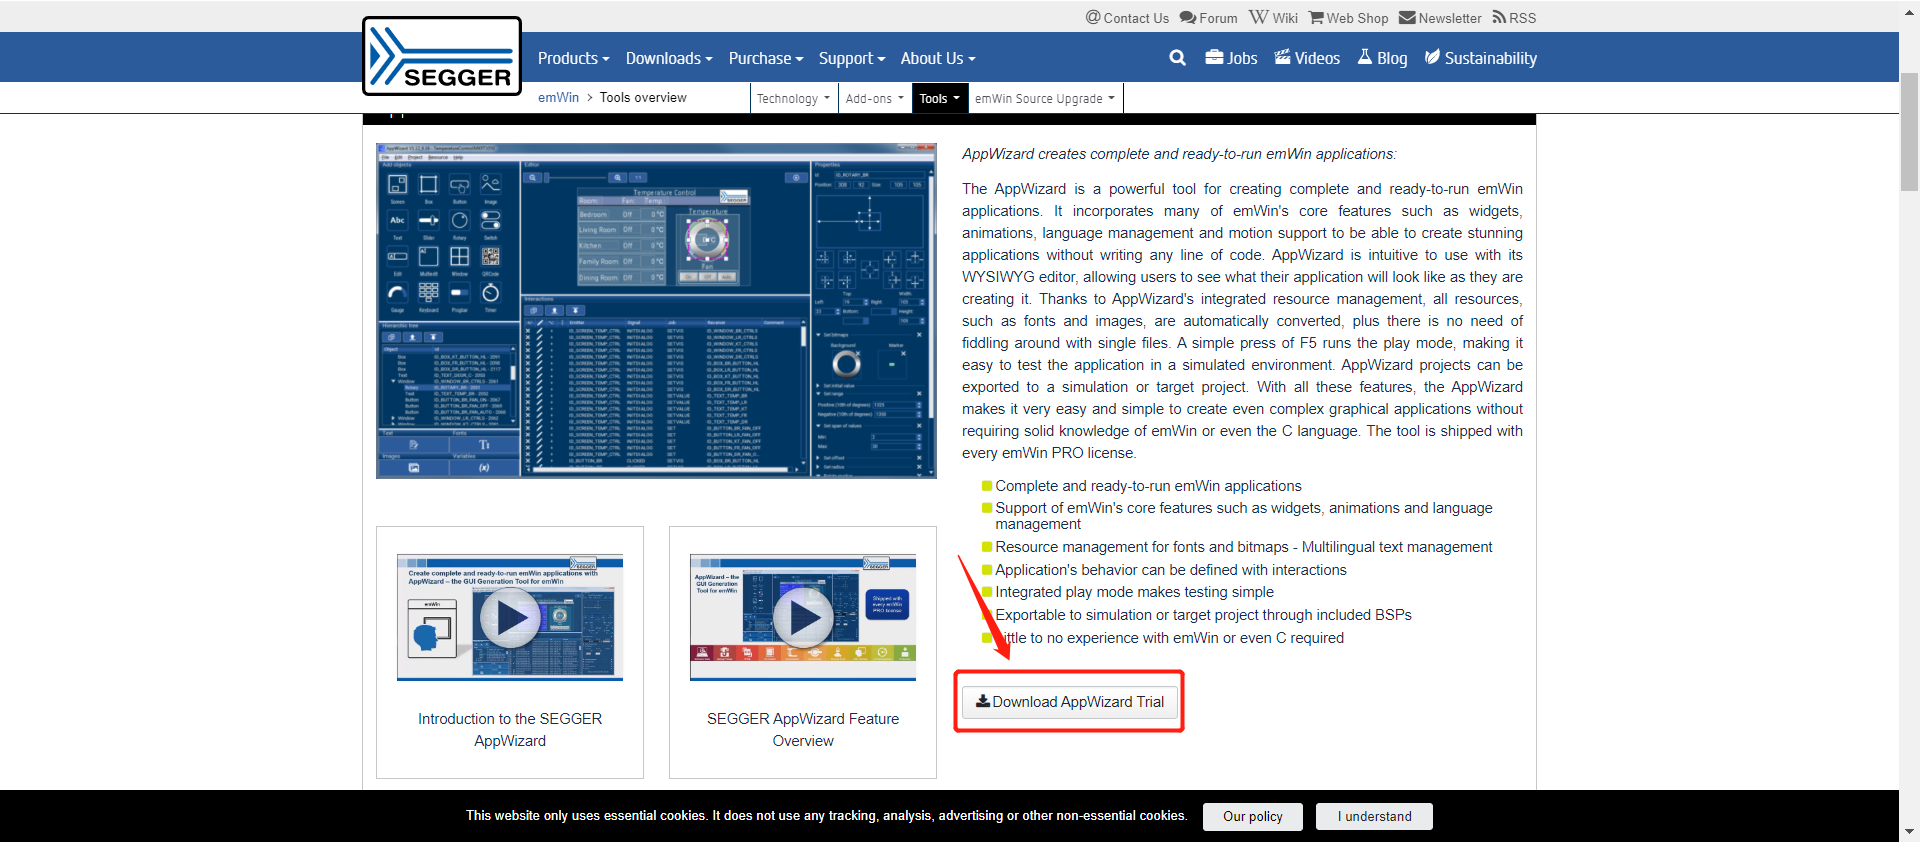Click the page vertical scrollbar thumb
Screen dimensions: 1920x842
[x=1909, y=130]
